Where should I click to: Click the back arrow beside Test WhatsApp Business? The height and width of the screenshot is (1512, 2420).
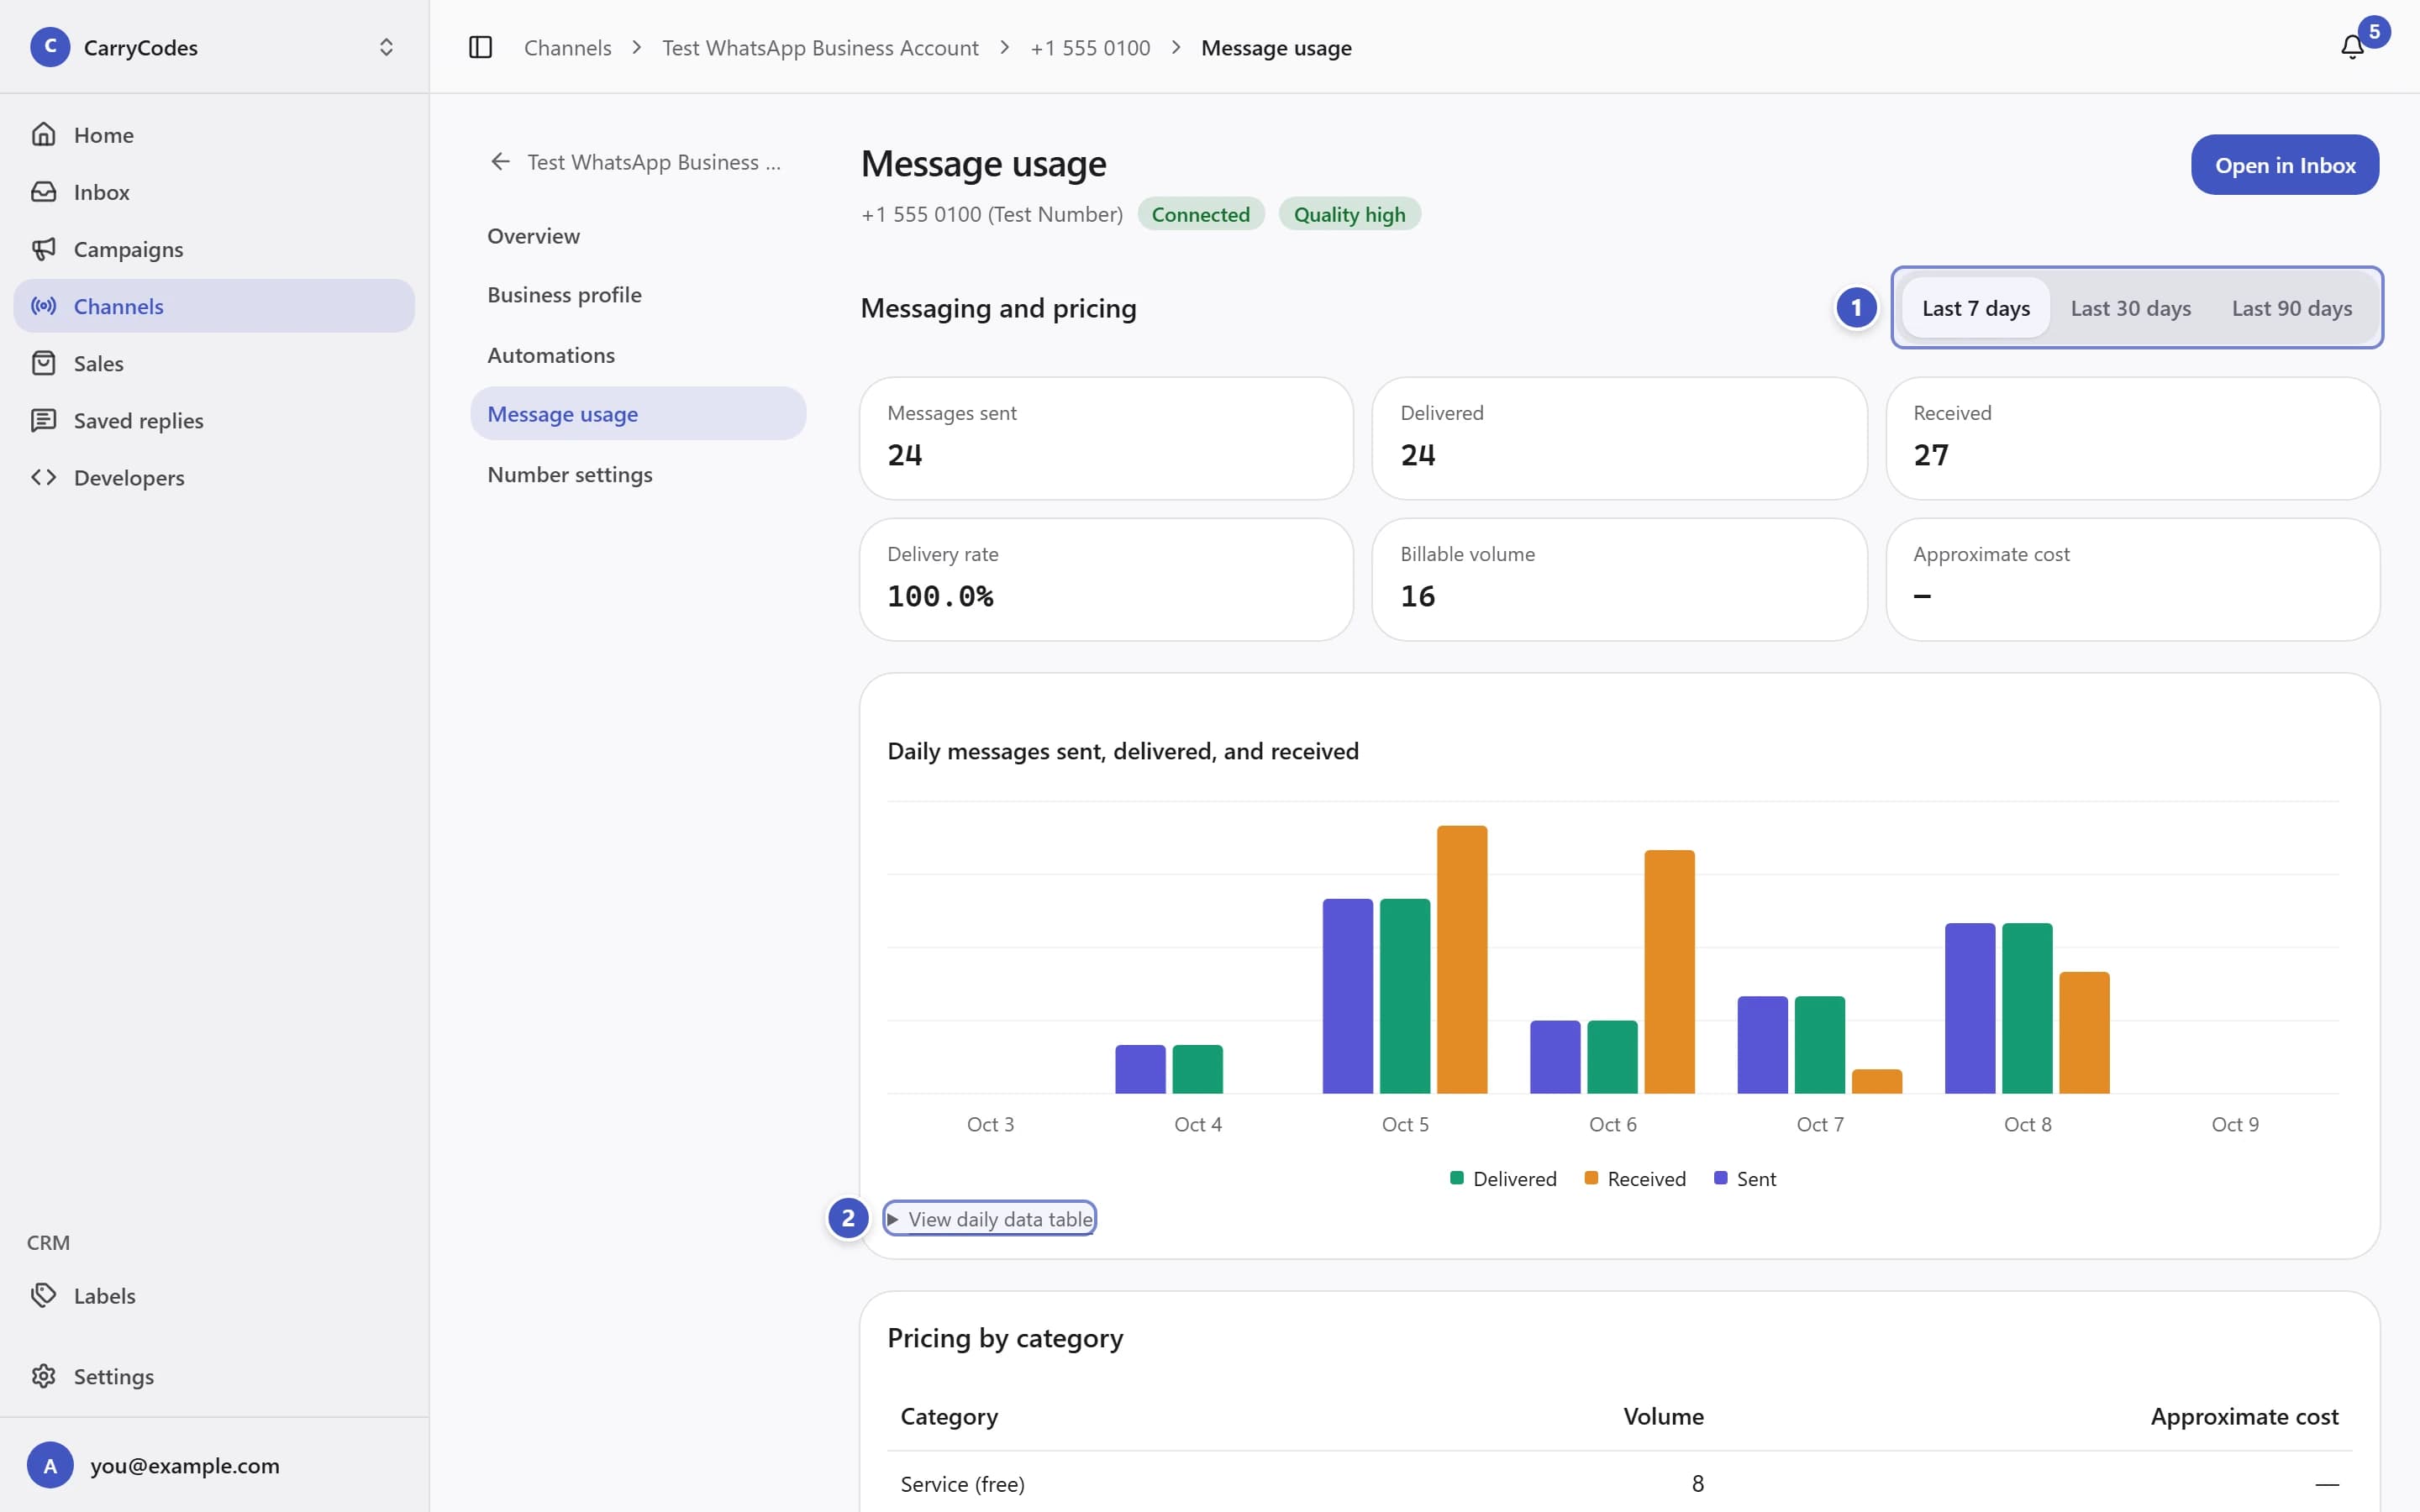[x=500, y=161]
